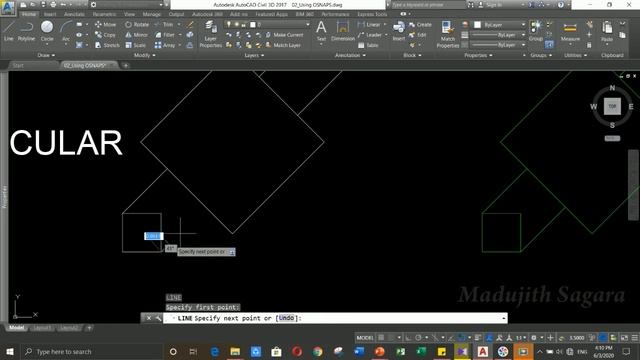The image size is (640, 360).
Task: Click the Edit block button
Action: [x=418, y=35]
